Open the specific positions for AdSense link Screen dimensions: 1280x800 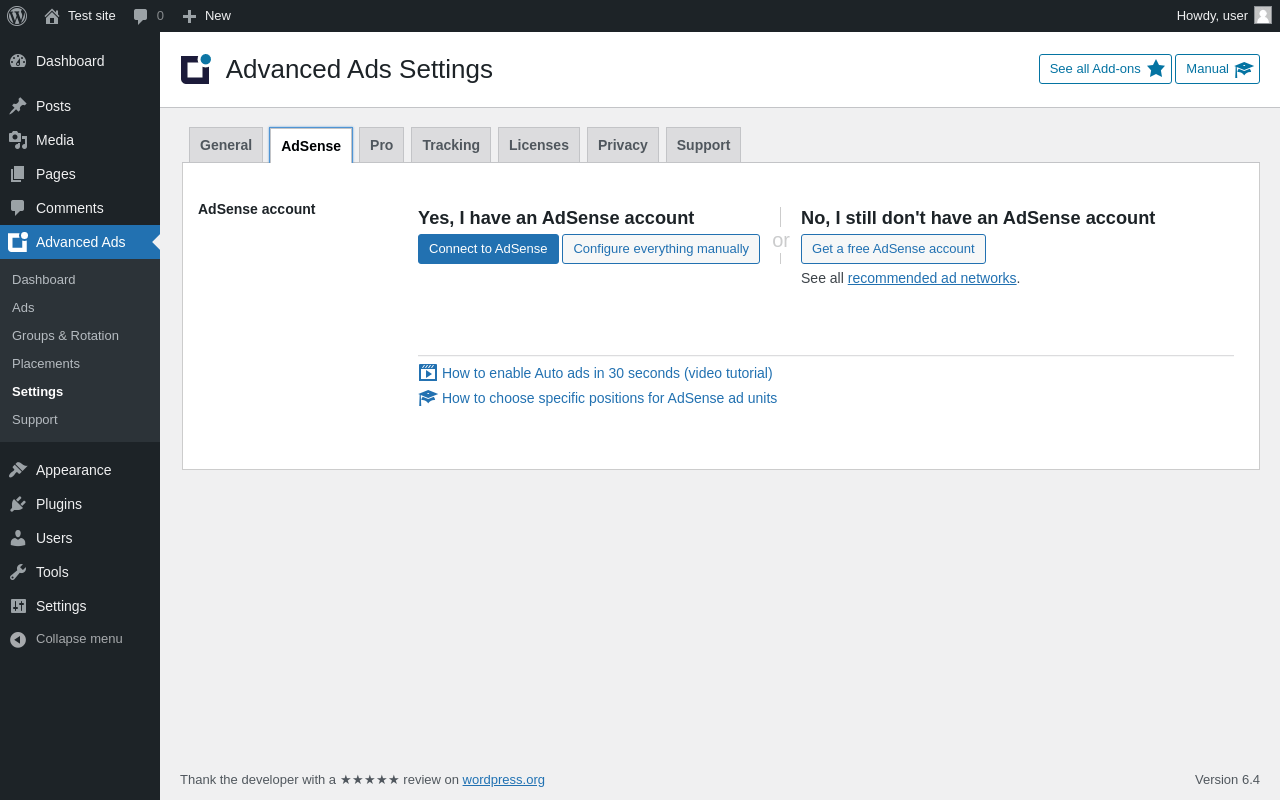pyautogui.click(x=609, y=398)
